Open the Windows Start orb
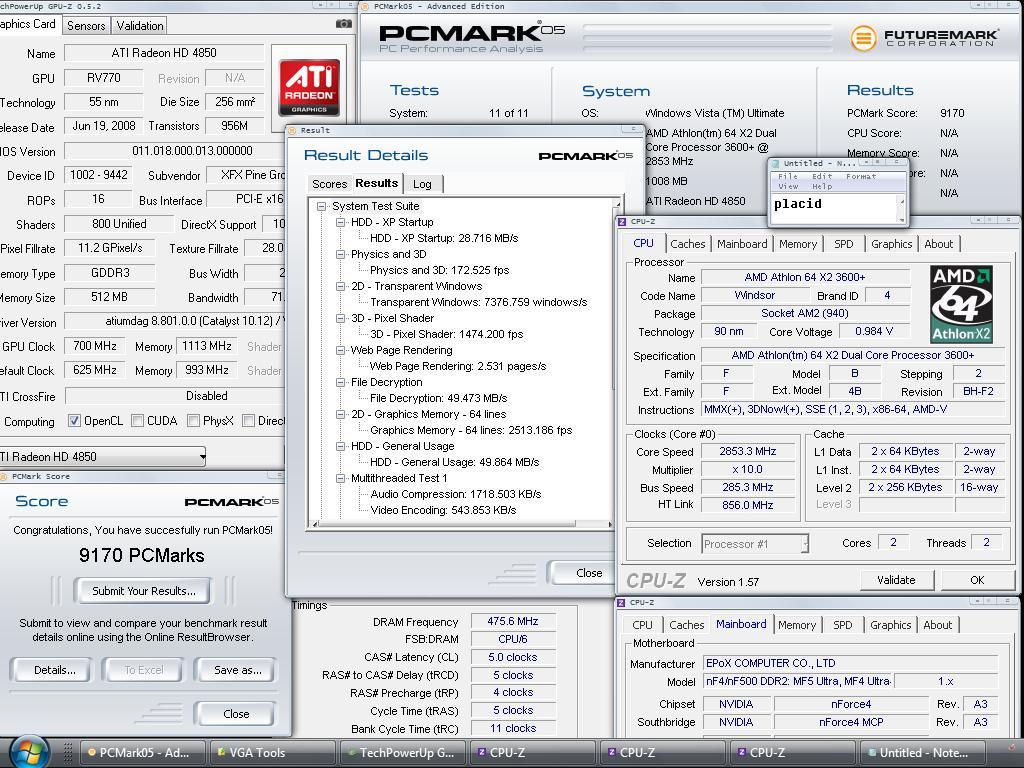Screen dimensions: 1024x768 29,752
